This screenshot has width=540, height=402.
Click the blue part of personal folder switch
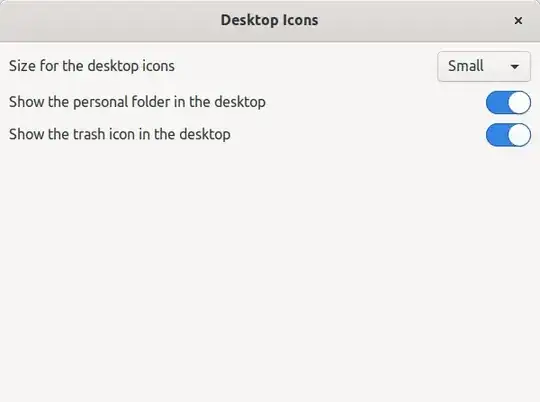[x=497, y=102]
